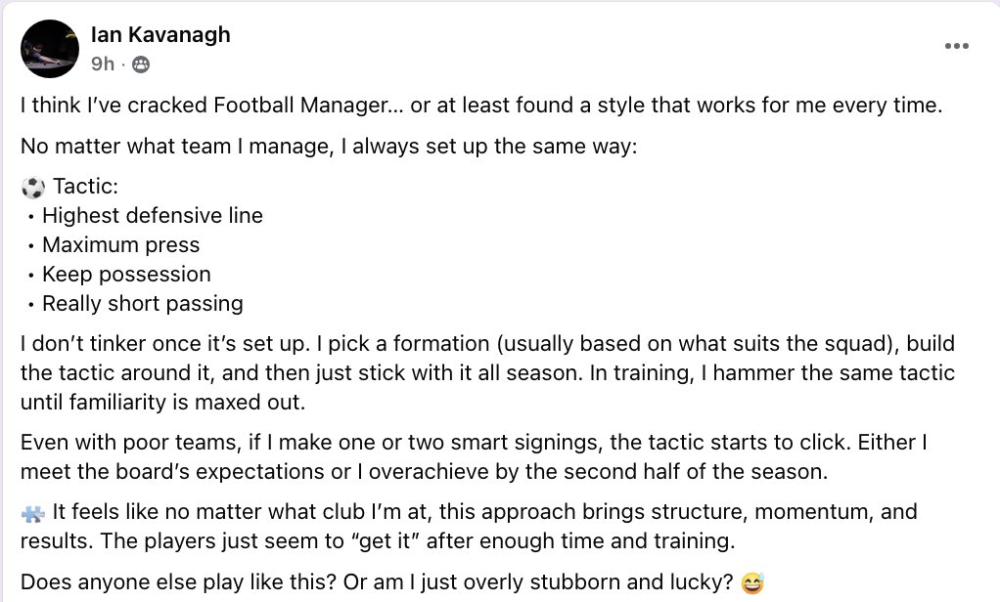Open the 9h post timestamp link
The image size is (1000, 602).
pyautogui.click(x=103, y=64)
